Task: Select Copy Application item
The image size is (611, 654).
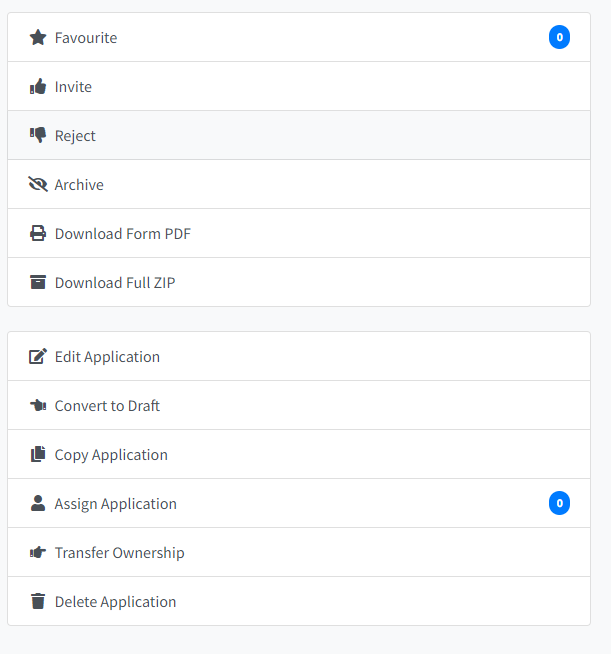Action: point(299,454)
